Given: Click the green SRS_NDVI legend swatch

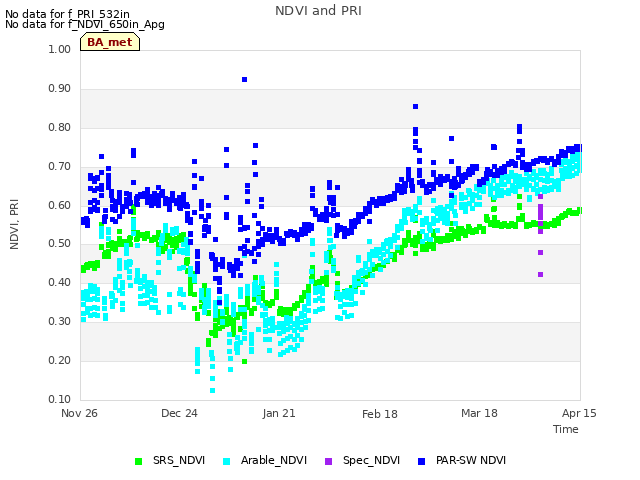Looking at the screenshot, I should coord(139,462).
